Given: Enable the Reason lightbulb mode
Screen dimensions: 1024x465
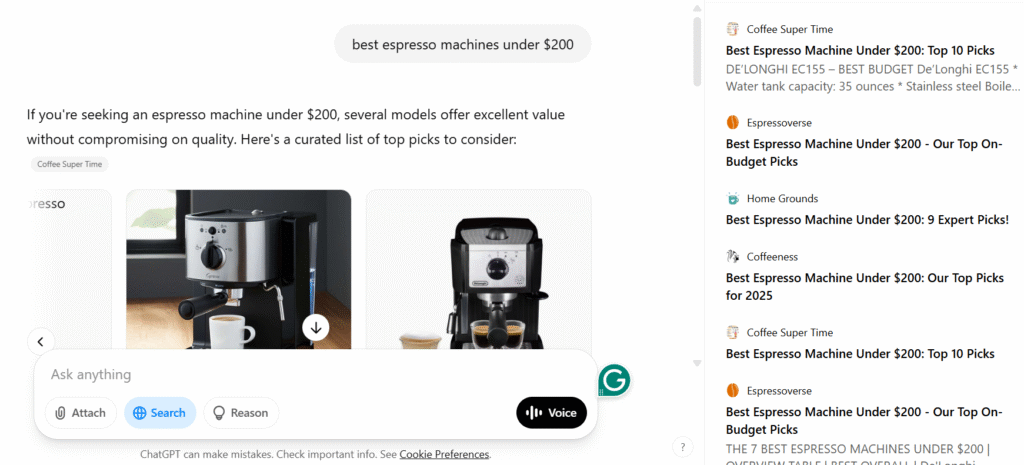Looking at the screenshot, I should click(x=241, y=413).
